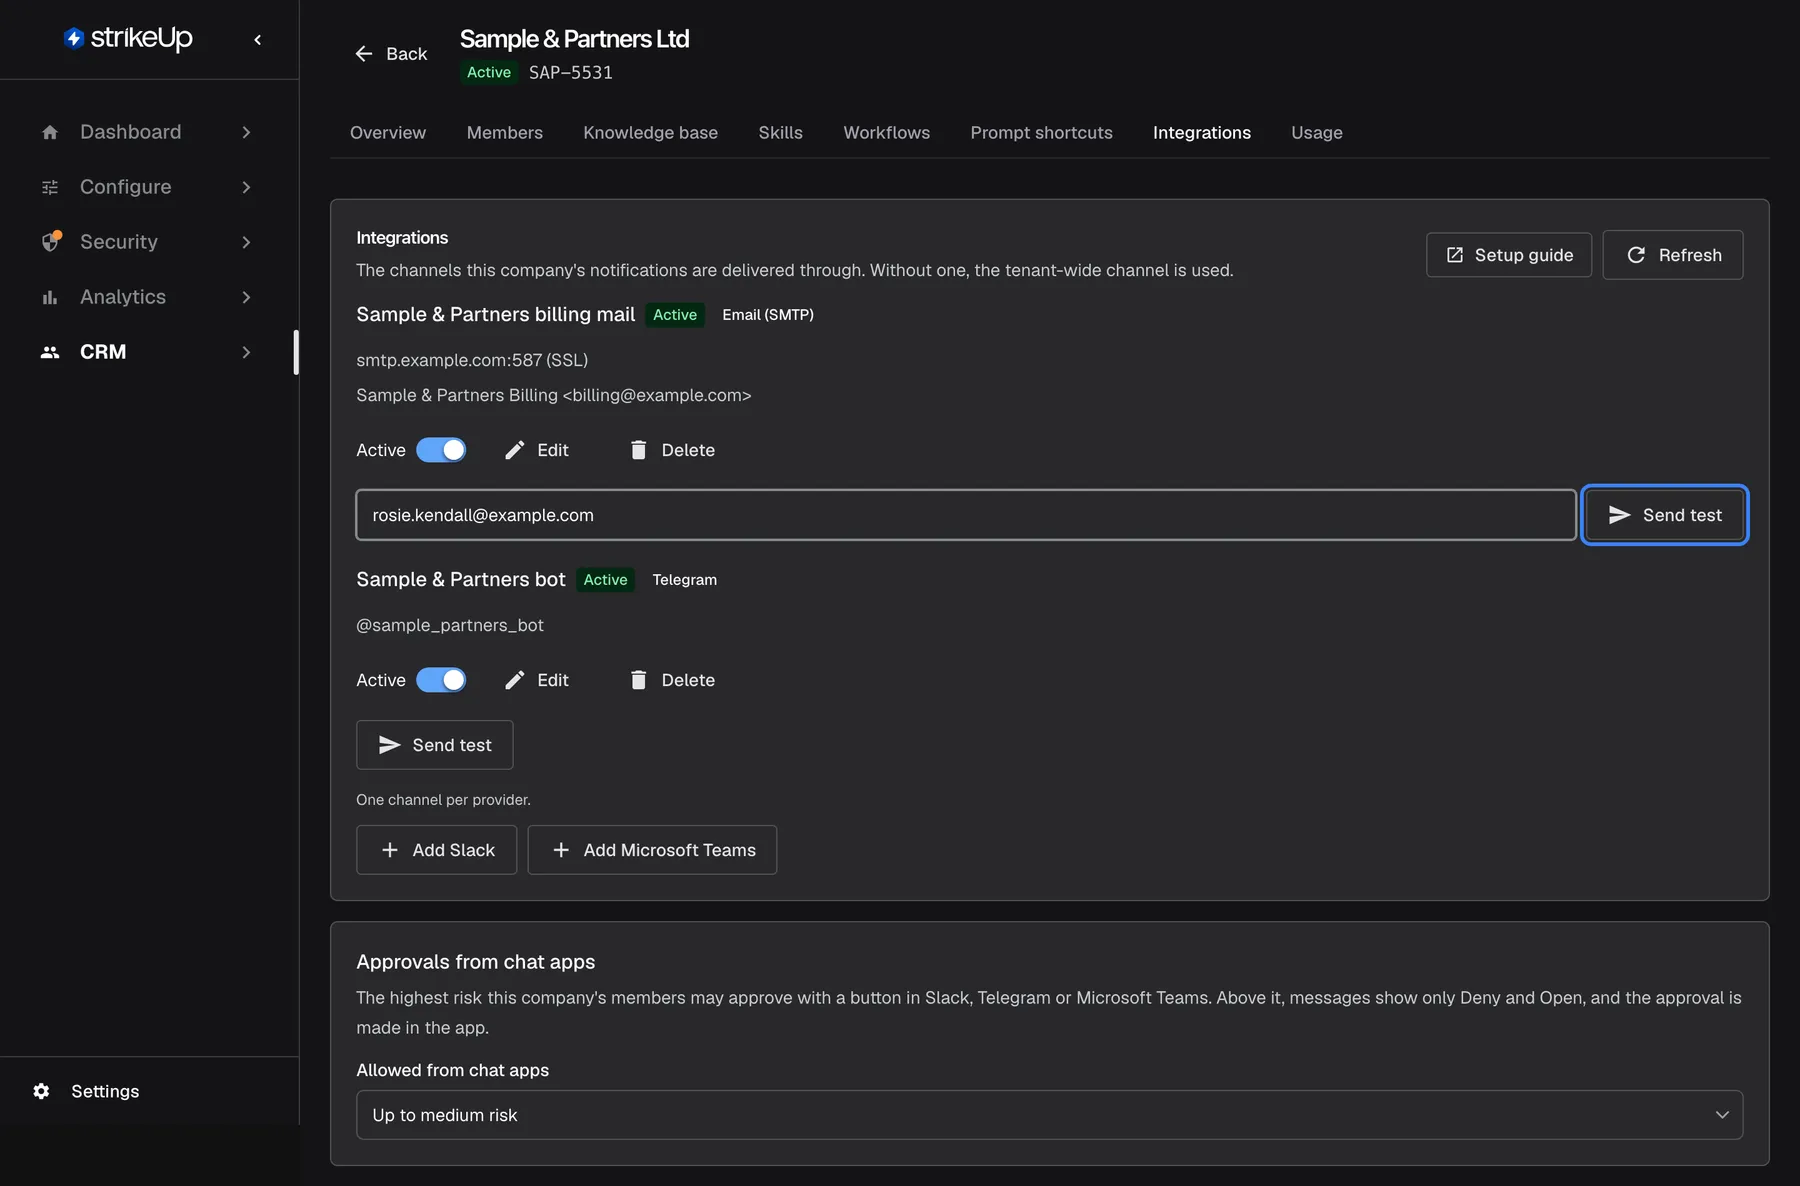Click the plus icon on Add Microsoft Teams
The width and height of the screenshot is (1800, 1186).
click(561, 850)
